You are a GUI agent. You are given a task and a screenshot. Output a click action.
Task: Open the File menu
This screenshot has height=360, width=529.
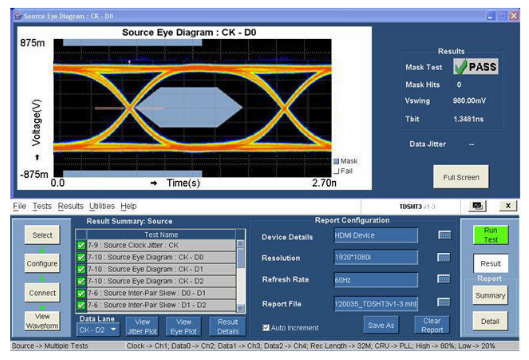(19, 206)
